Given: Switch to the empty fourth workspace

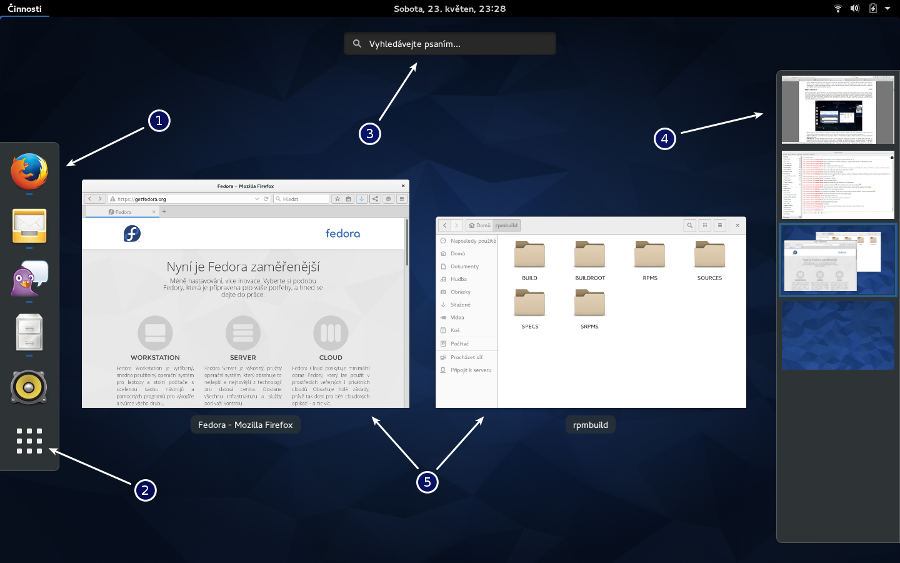Looking at the screenshot, I should [837, 335].
